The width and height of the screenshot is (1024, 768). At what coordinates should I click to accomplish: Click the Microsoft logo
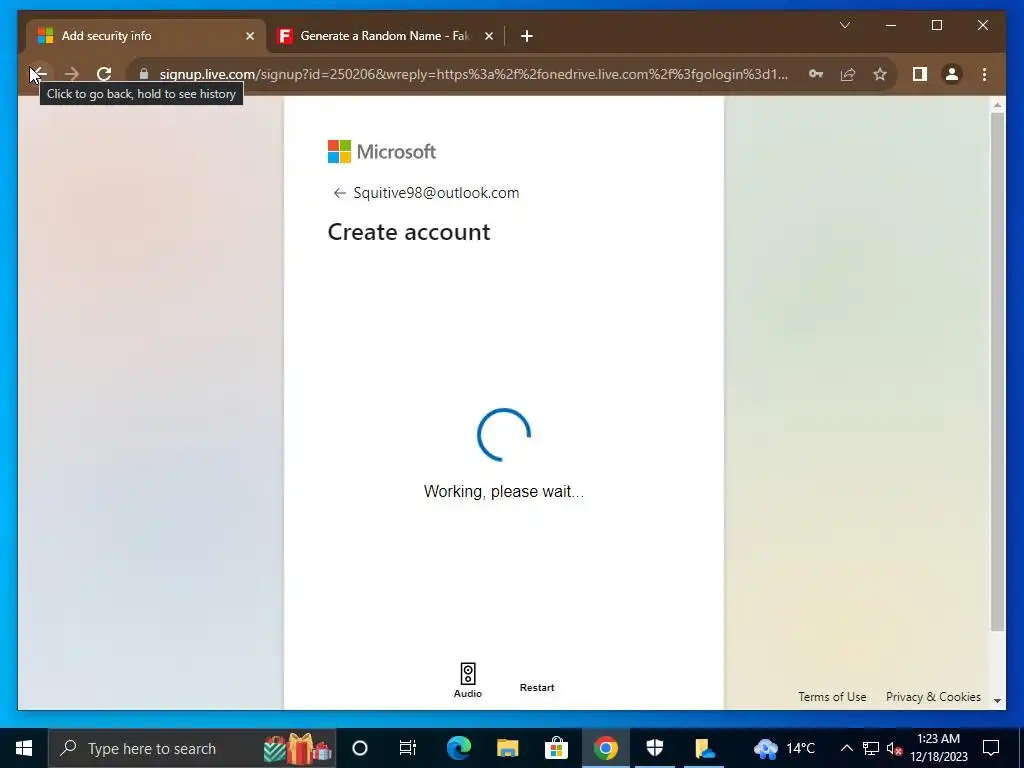pos(381,152)
